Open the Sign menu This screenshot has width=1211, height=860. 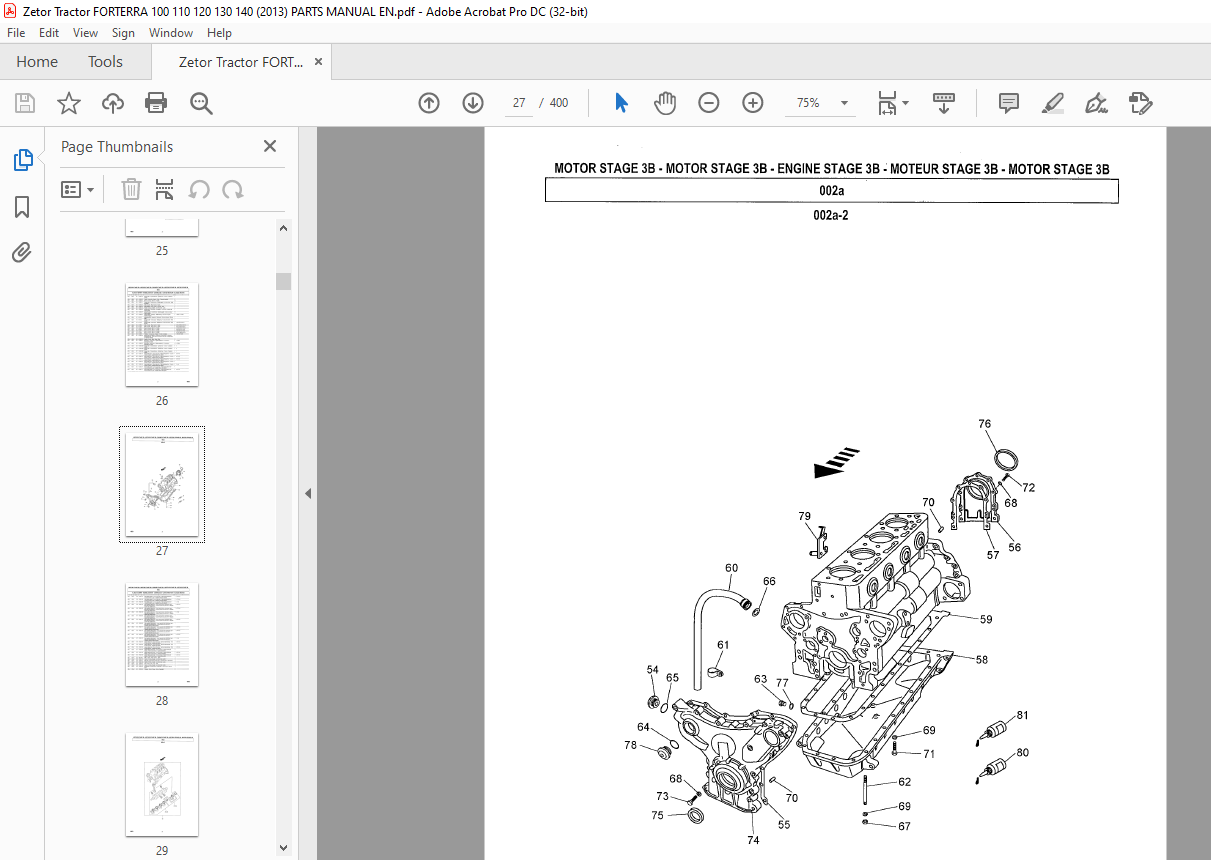pos(123,33)
